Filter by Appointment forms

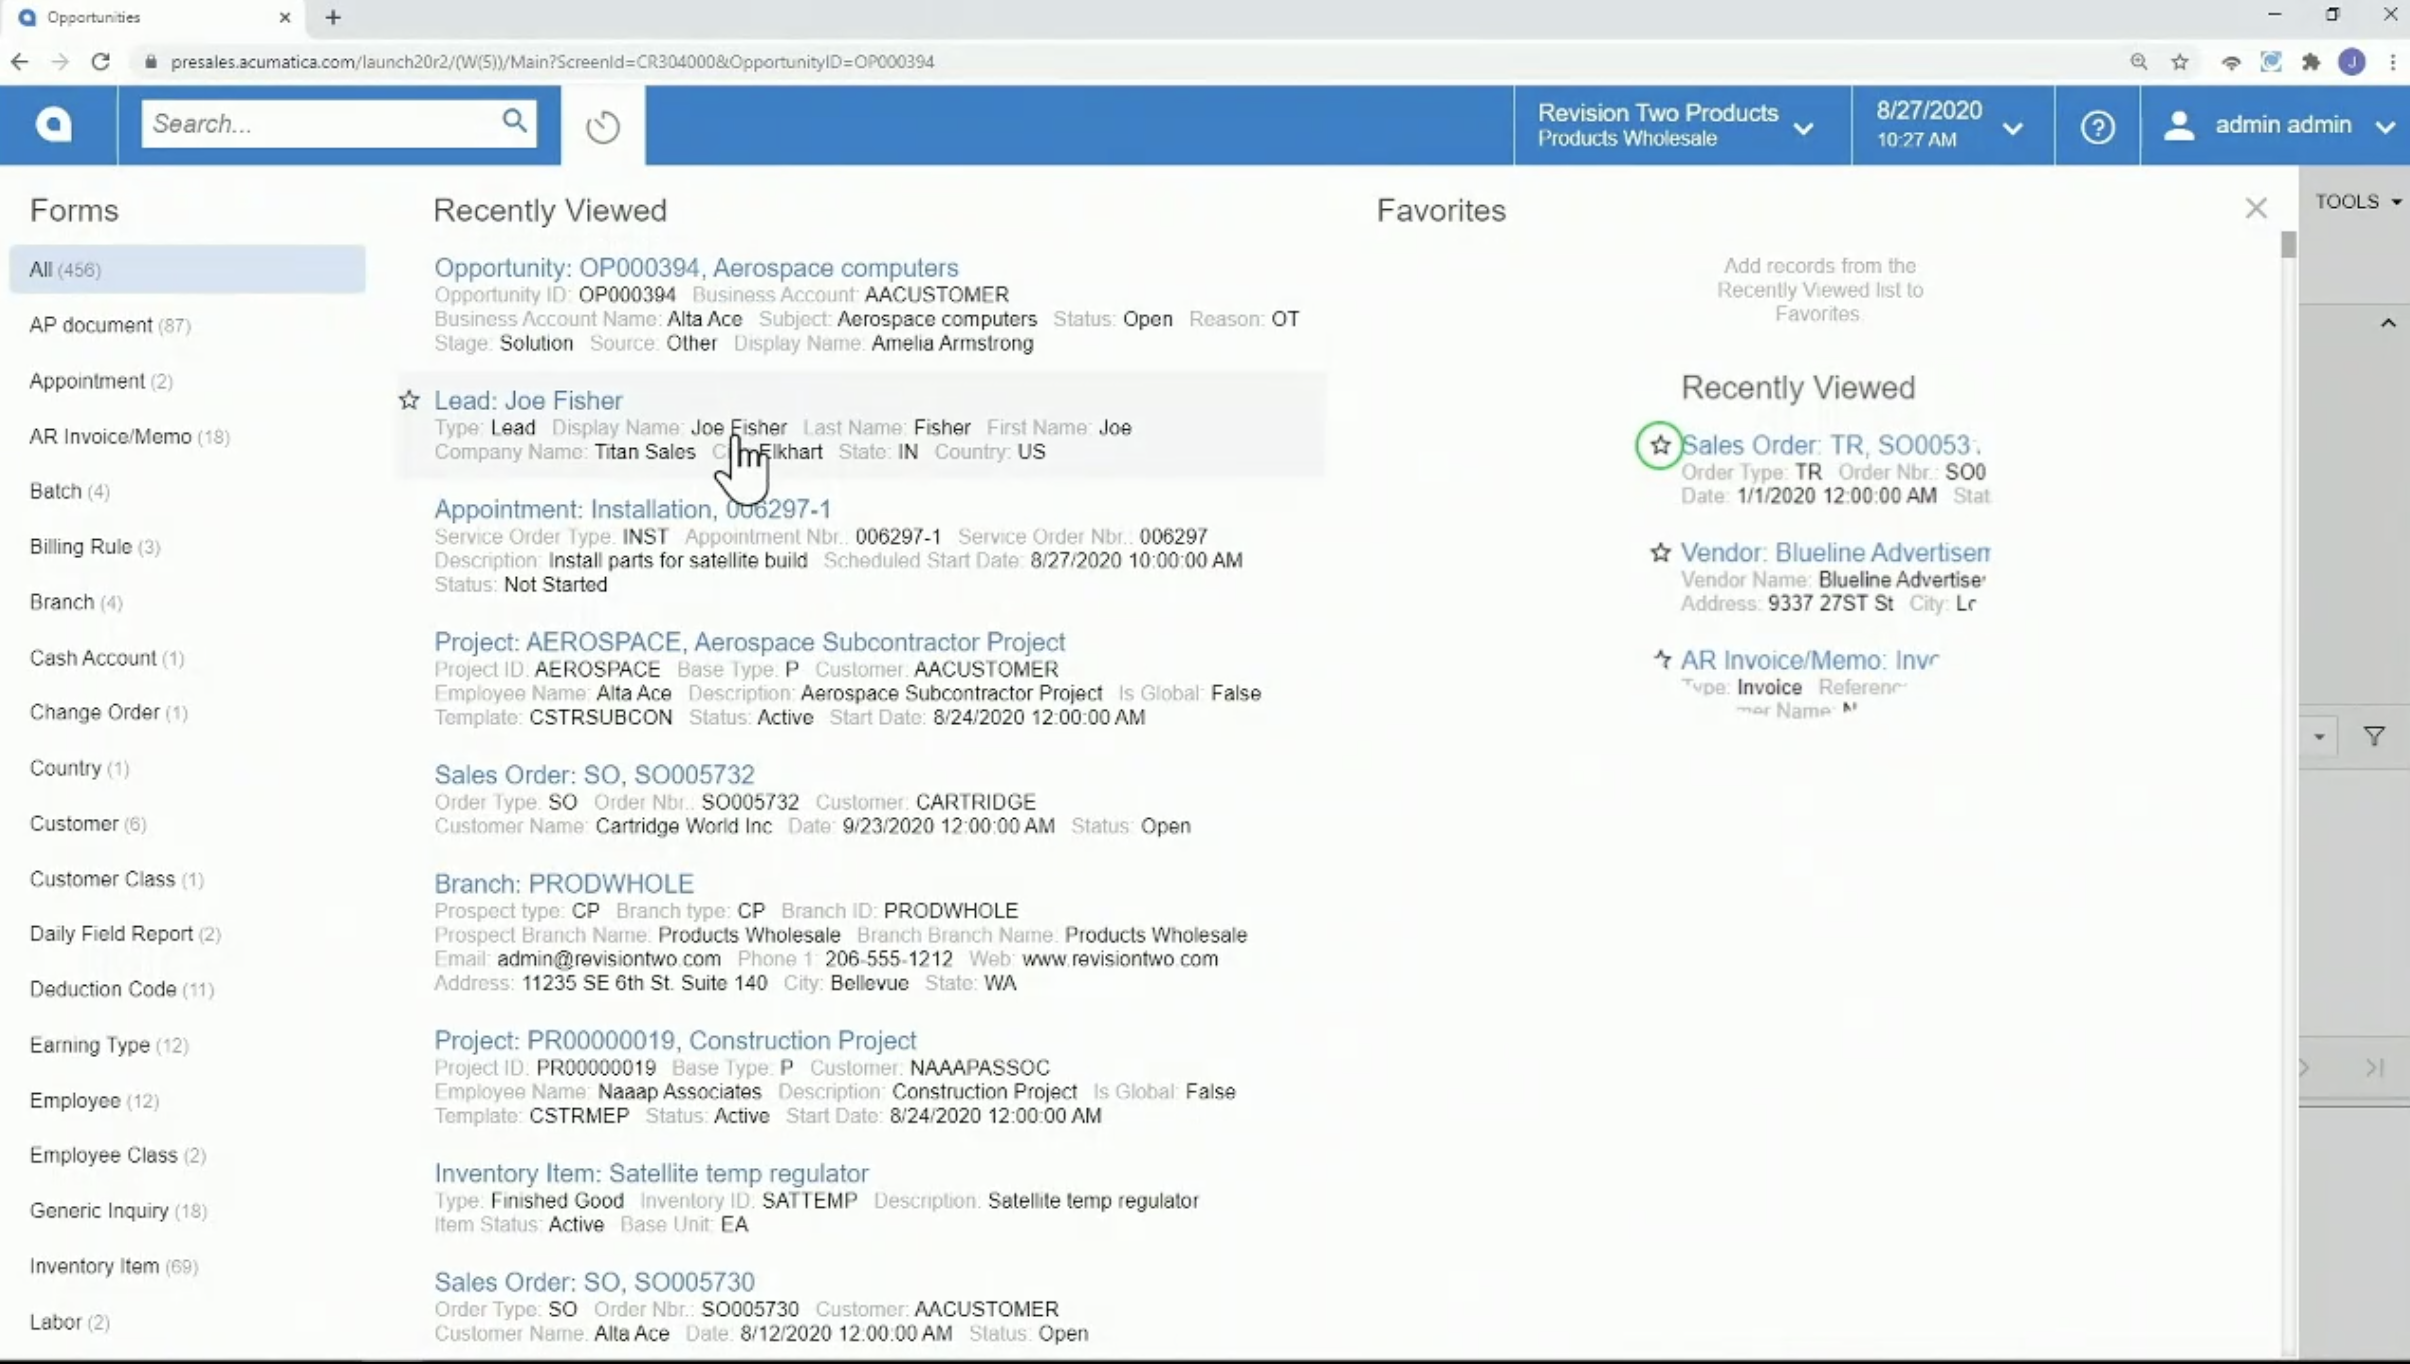(101, 381)
